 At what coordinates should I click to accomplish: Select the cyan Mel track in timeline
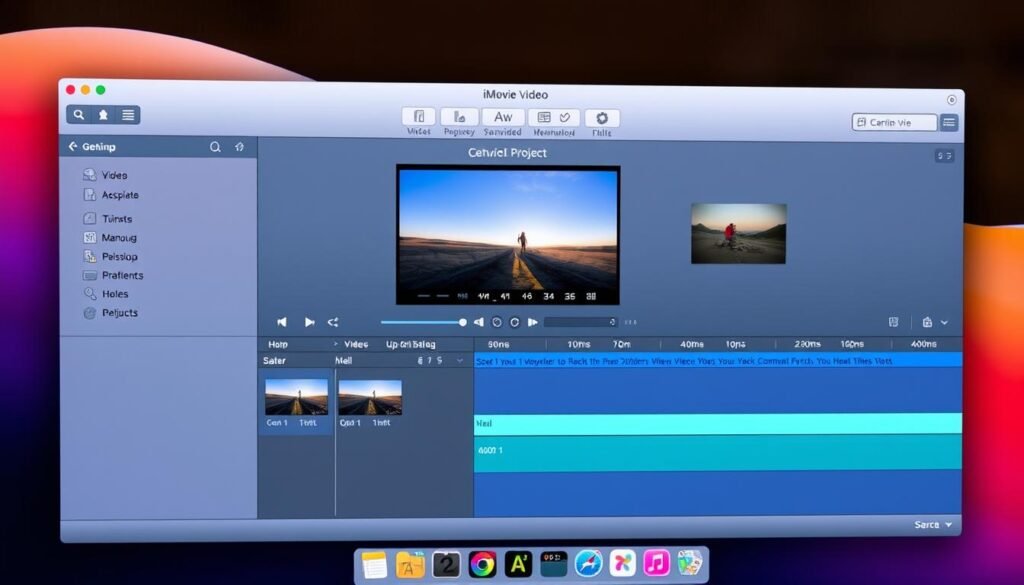click(x=718, y=424)
